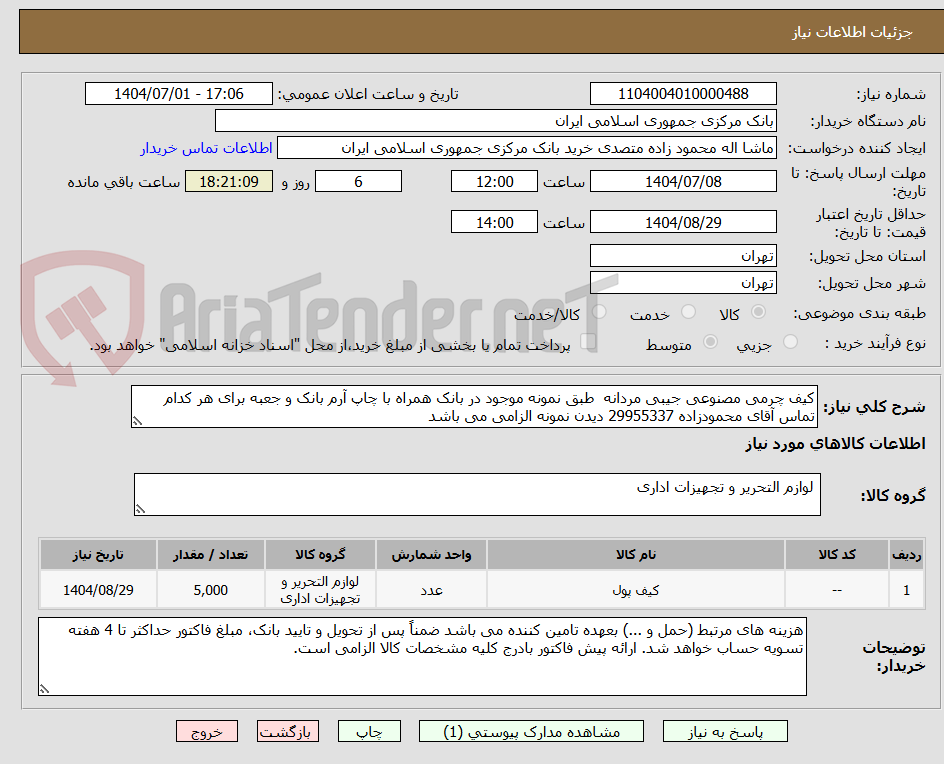Viewport: 944px width, 764px height.
Task: Click the days field showing 6
Action: [358, 181]
